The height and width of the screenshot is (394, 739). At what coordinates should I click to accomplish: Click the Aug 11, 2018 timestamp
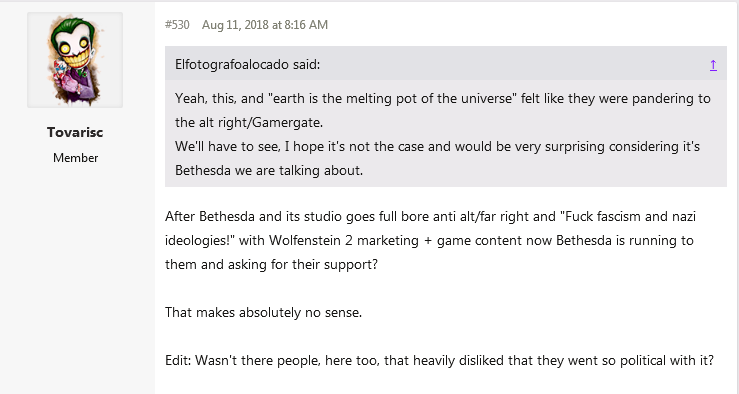(x=265, y=25)
